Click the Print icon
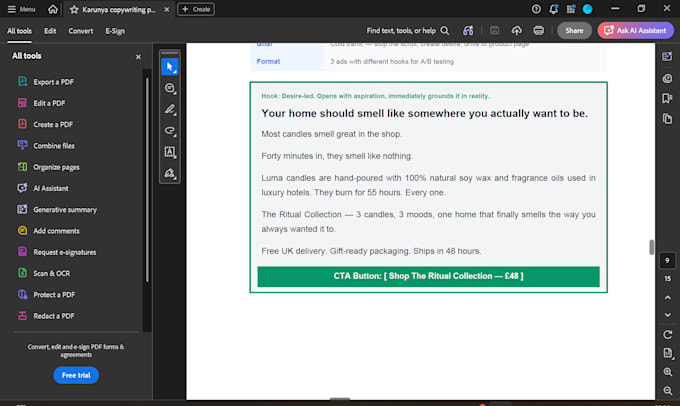Screen dimensions: 680x406 (539, 30)
